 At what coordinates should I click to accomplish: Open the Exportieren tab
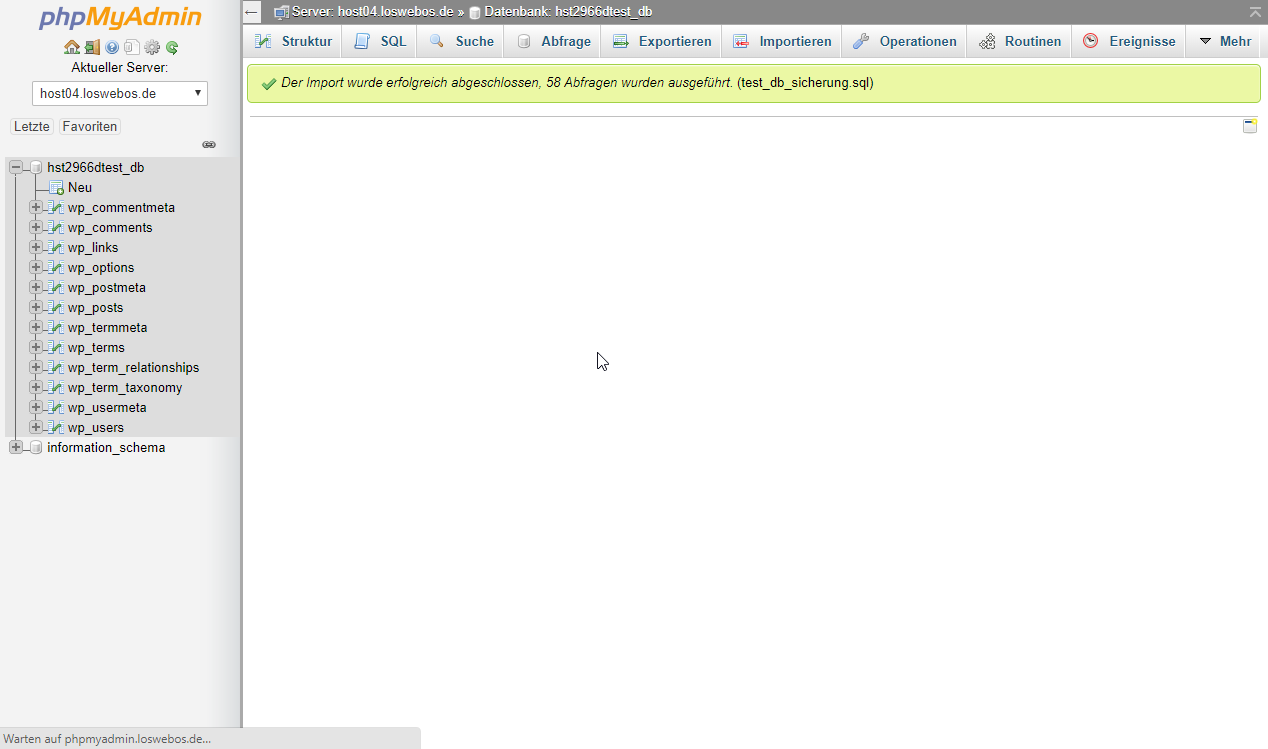point(663,42)
